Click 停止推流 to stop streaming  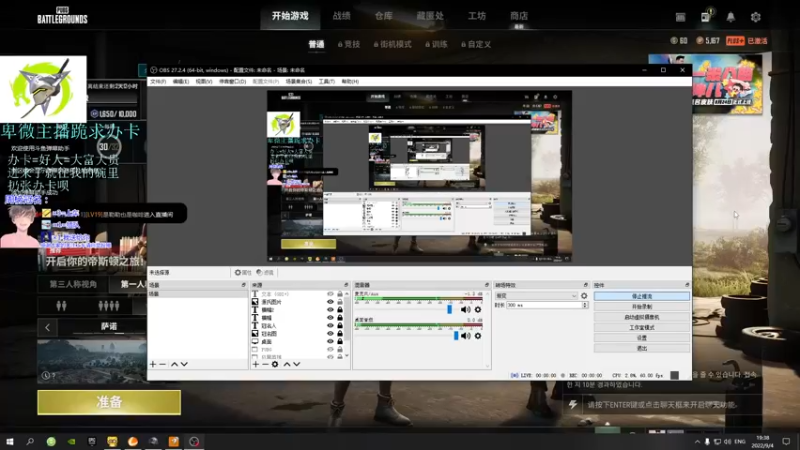click(642, 296)
